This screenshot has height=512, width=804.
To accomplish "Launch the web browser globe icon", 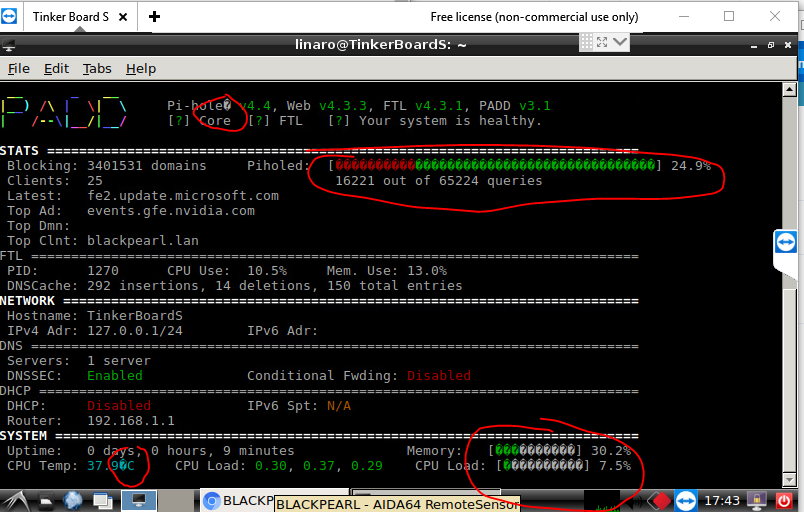I will tap(73, 501).
